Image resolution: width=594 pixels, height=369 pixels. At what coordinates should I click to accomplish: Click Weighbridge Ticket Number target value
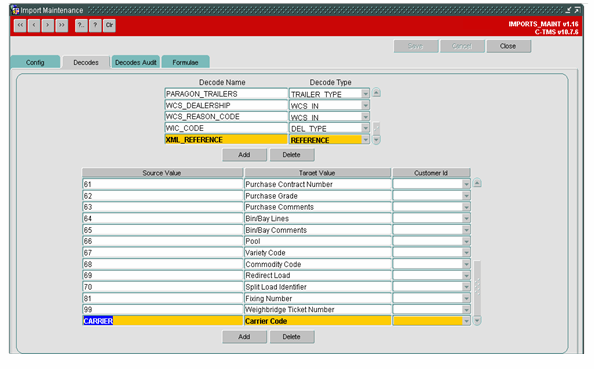(317, 310)
